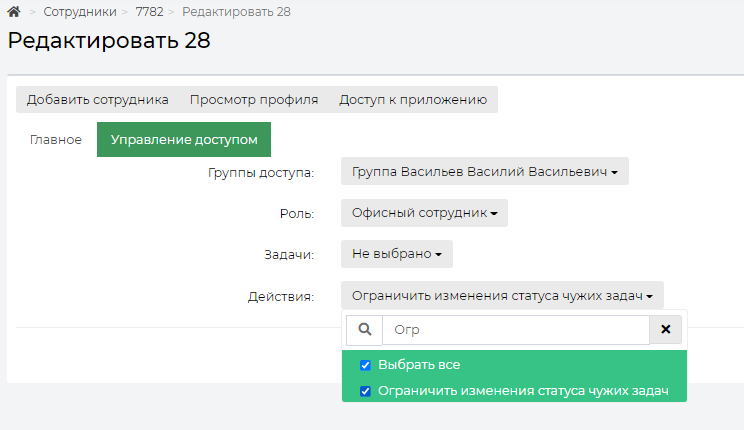Click the caret arrow on 'Действия' dropdown

pyautogui.click(x=650, y=297)
